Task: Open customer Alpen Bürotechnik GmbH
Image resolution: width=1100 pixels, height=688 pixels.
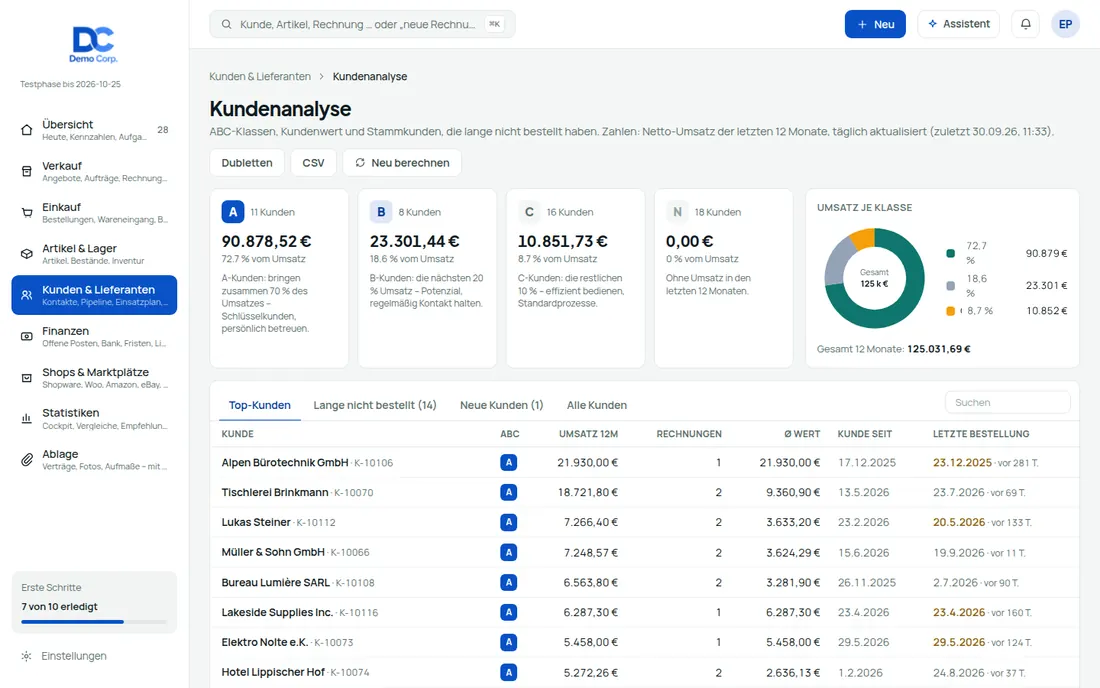Action: coord(285,463)
